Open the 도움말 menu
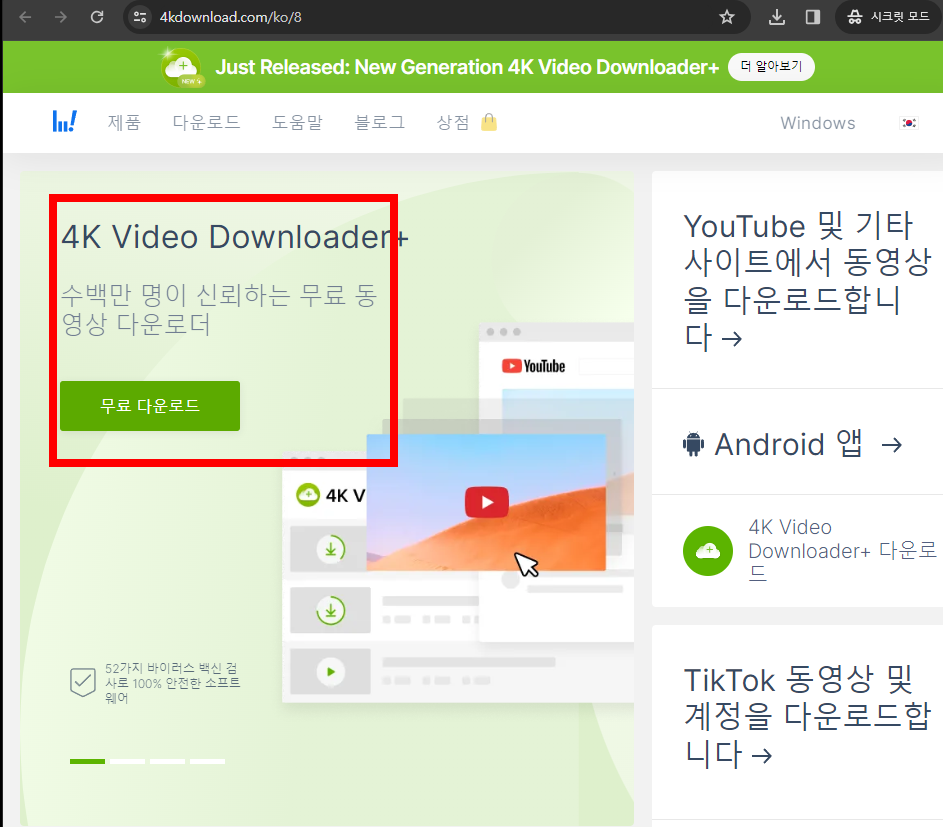The width and height of the screenshot is (943, 827). [x=297, y=123]
